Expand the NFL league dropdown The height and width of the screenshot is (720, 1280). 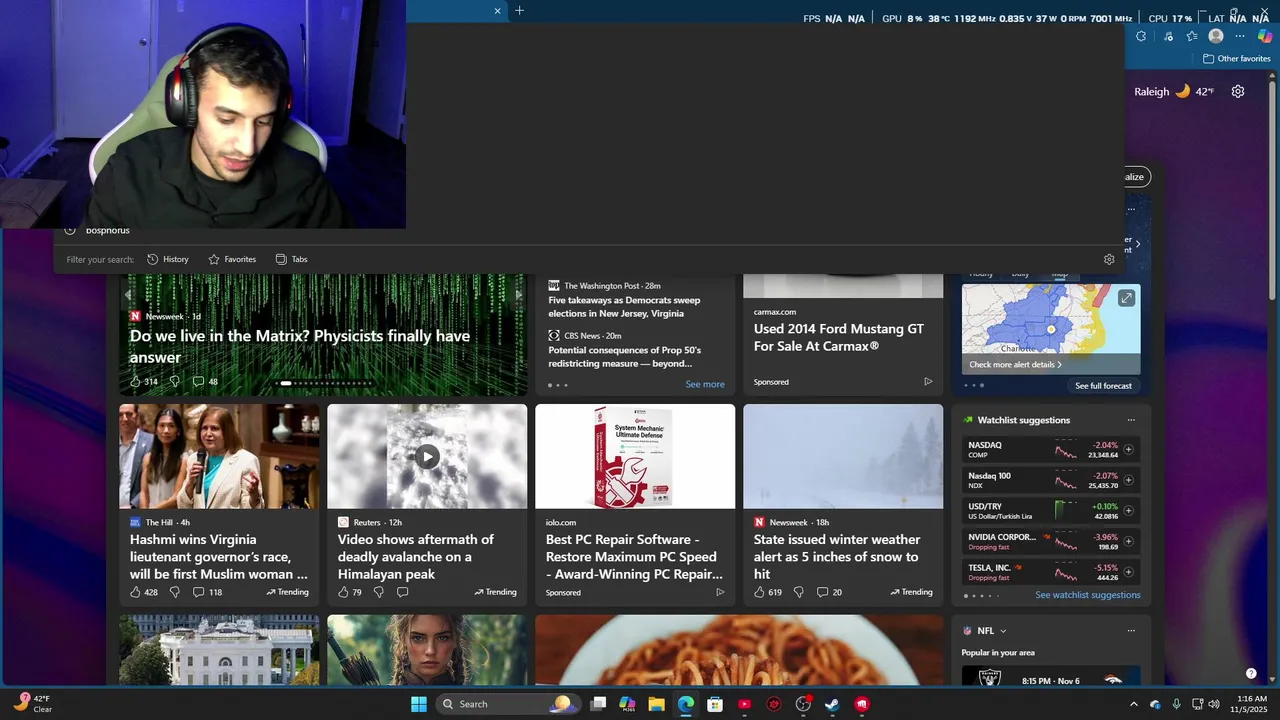1003,631
